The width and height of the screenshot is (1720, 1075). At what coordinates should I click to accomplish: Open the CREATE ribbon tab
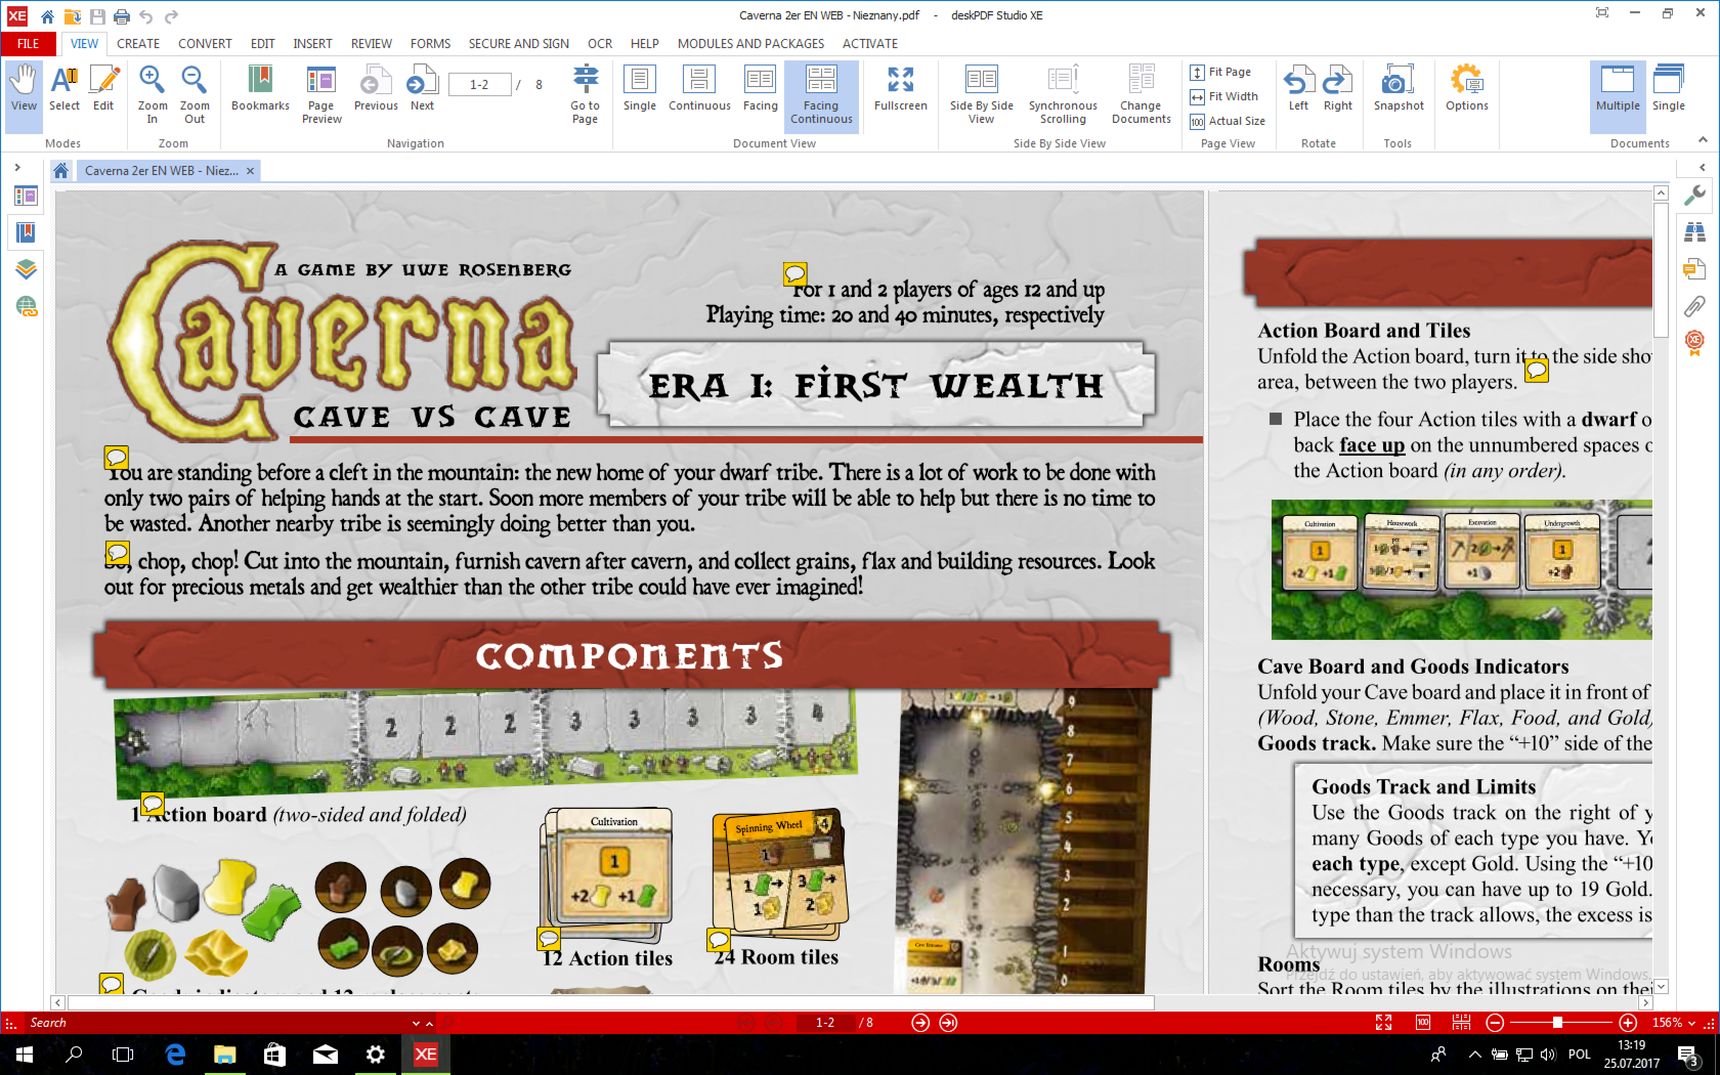(x=138, y=43)
